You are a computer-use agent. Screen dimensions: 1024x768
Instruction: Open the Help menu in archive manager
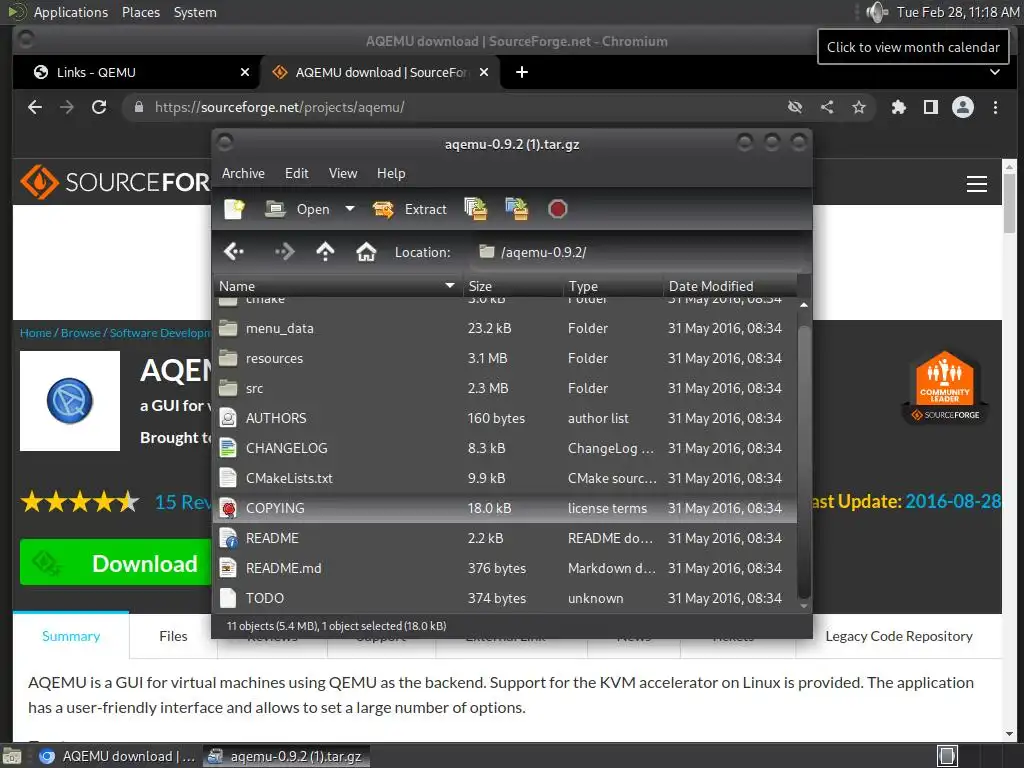click(x=391, y=173)
